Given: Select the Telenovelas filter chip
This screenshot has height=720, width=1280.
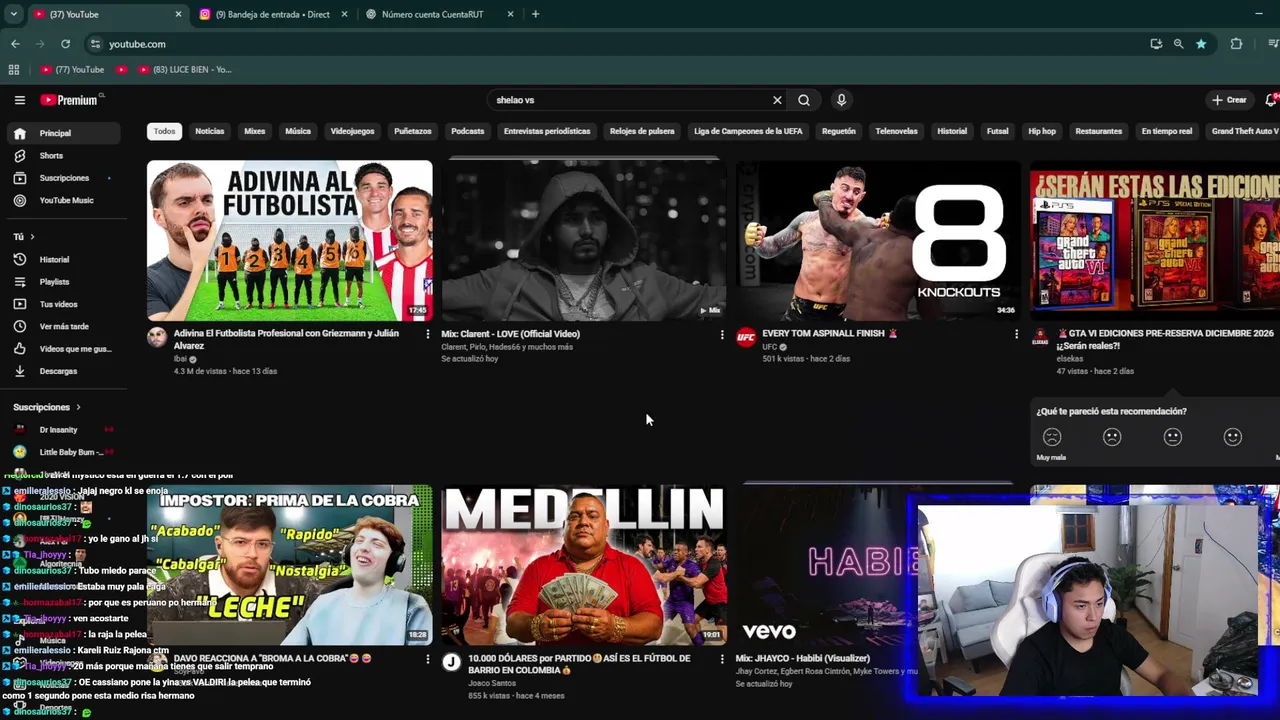Looking at the screenshot, I should click(896, 131).
